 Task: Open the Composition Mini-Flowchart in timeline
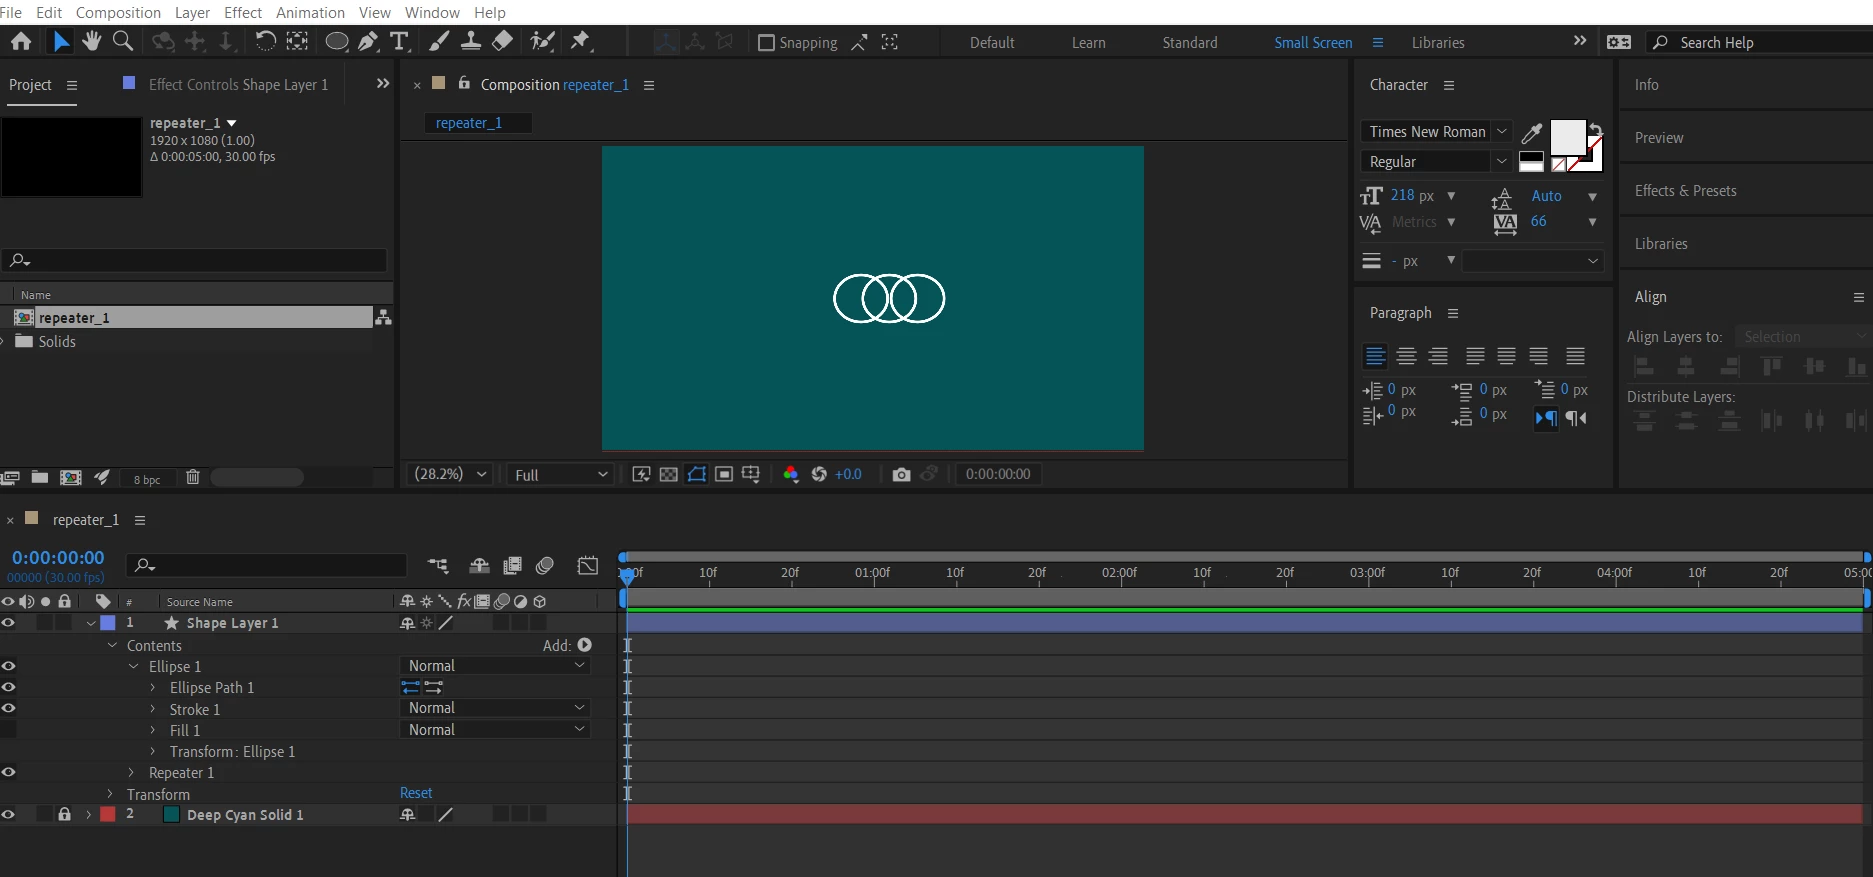click(438, 566)
